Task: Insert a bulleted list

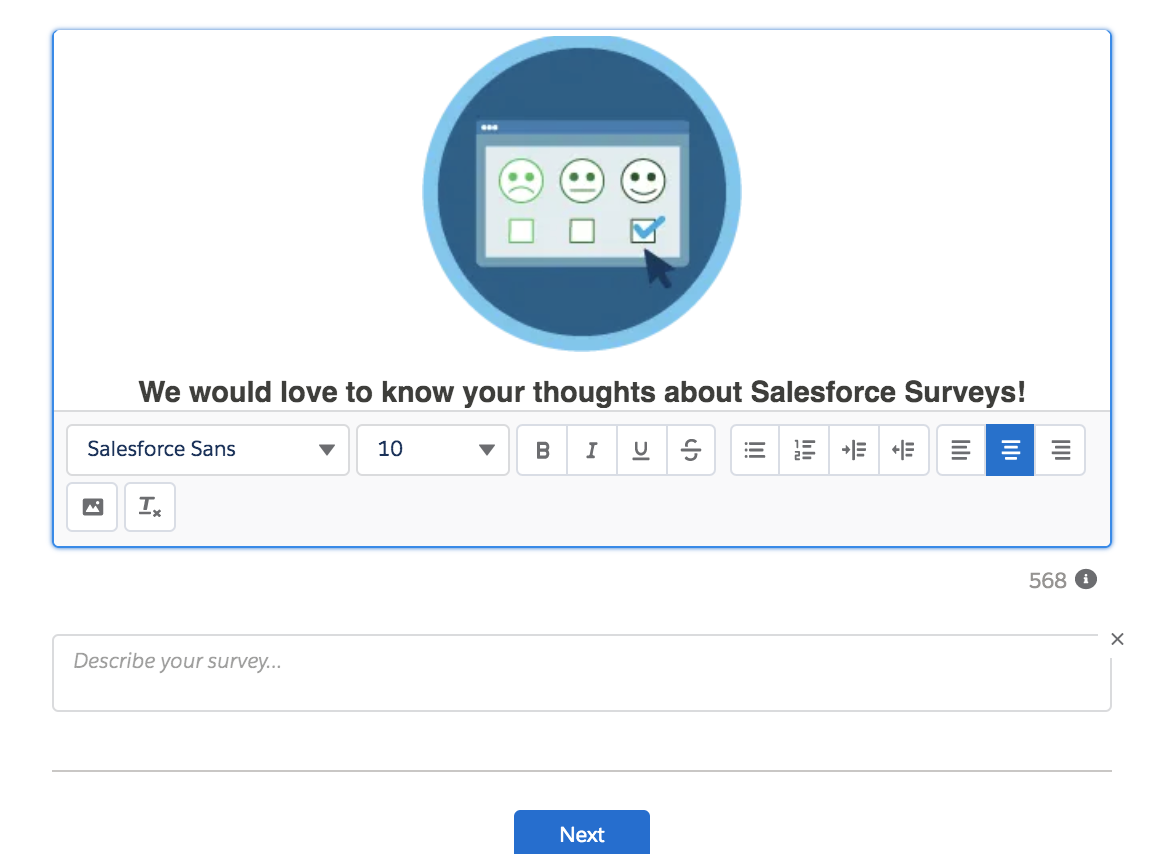Action: (754, 450)
